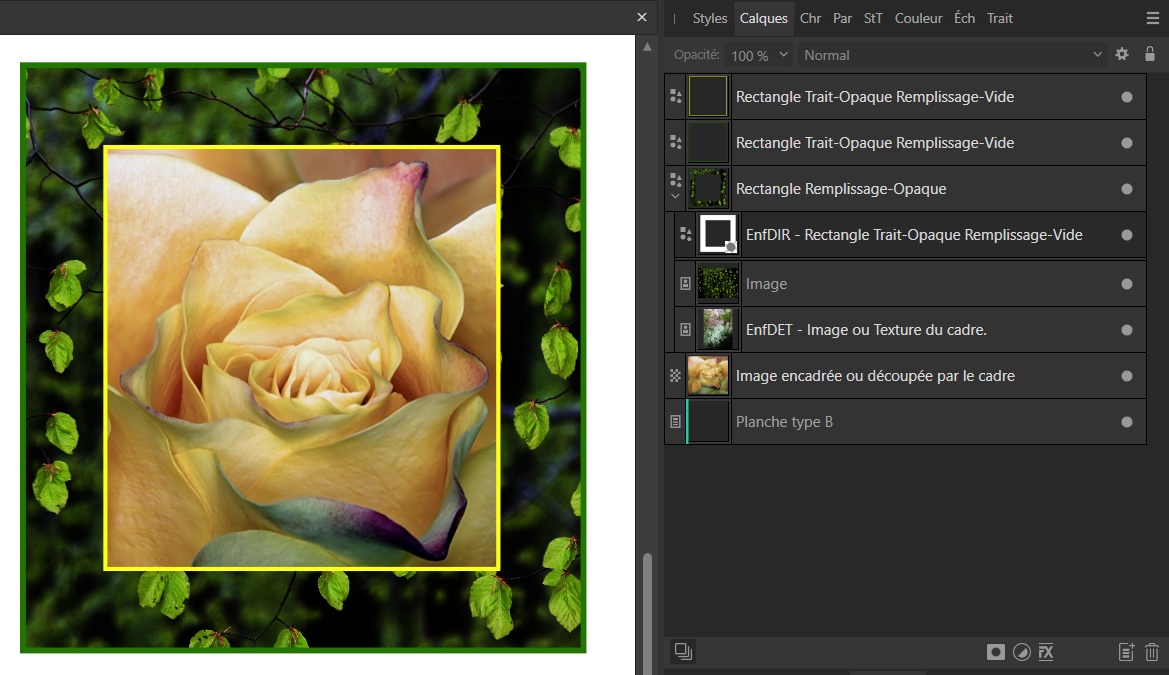
Task: Click the type icon of the second Rectangle Trait-Opaque layer
Action: (x=675, y=142)
